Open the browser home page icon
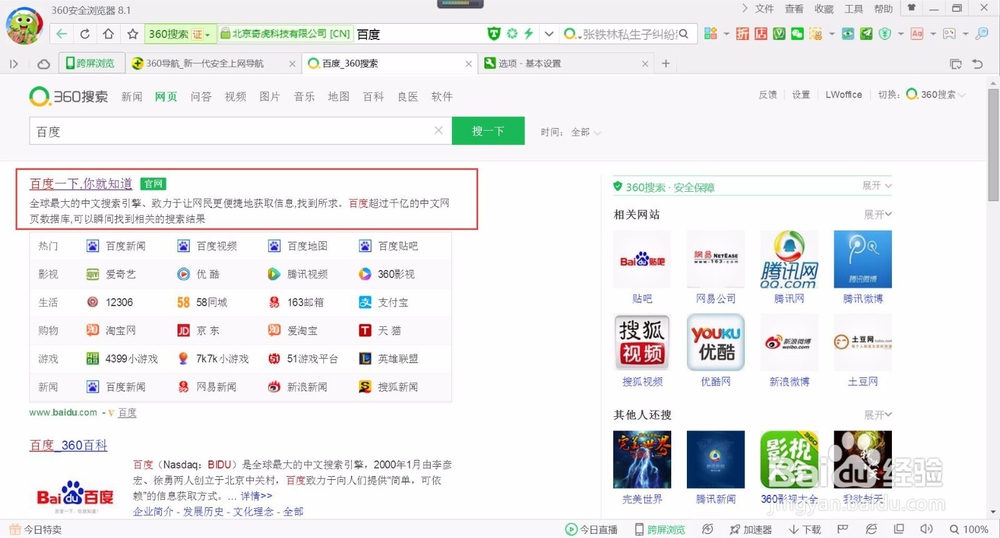Screen dimensions: 1000x538 108,34
